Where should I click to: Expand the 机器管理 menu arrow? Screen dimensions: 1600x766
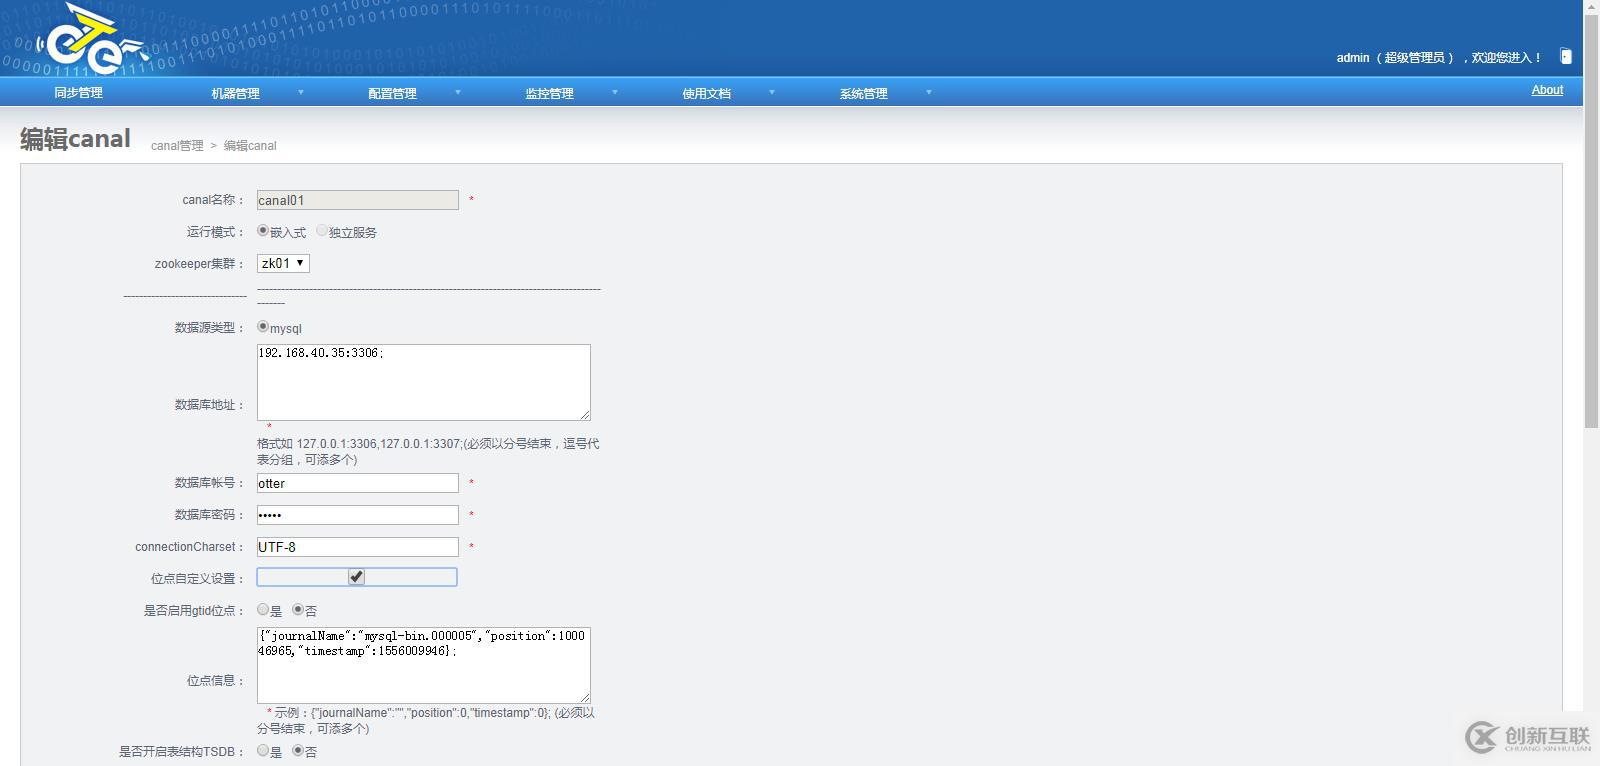point(300,92)
